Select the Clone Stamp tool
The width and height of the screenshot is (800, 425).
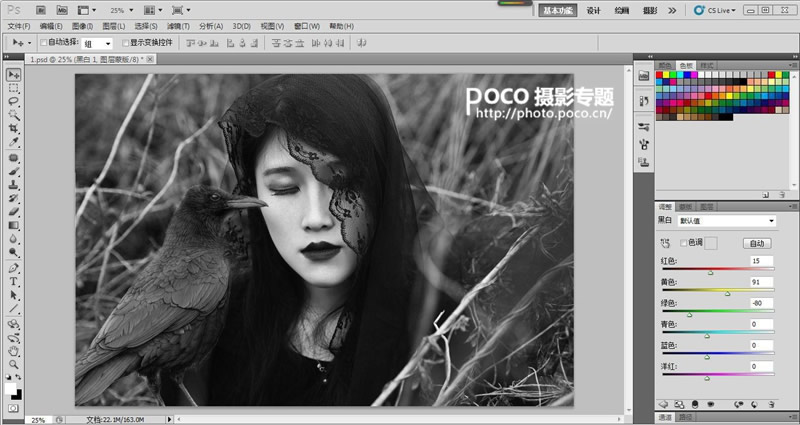[13, 185]
